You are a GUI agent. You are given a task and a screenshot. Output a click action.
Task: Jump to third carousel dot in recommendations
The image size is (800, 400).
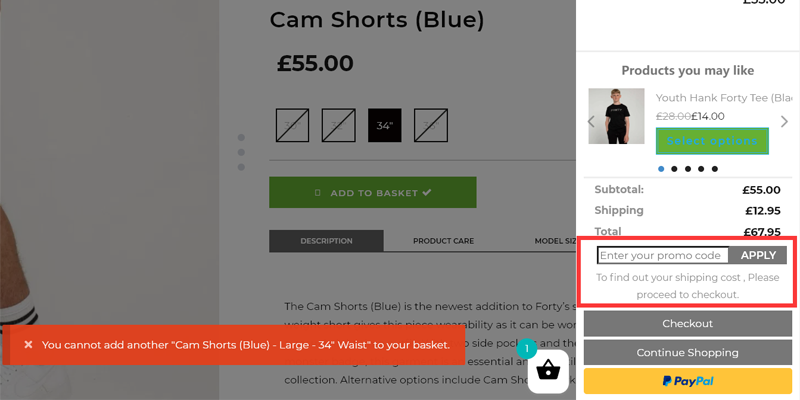(x=688, y=169)
